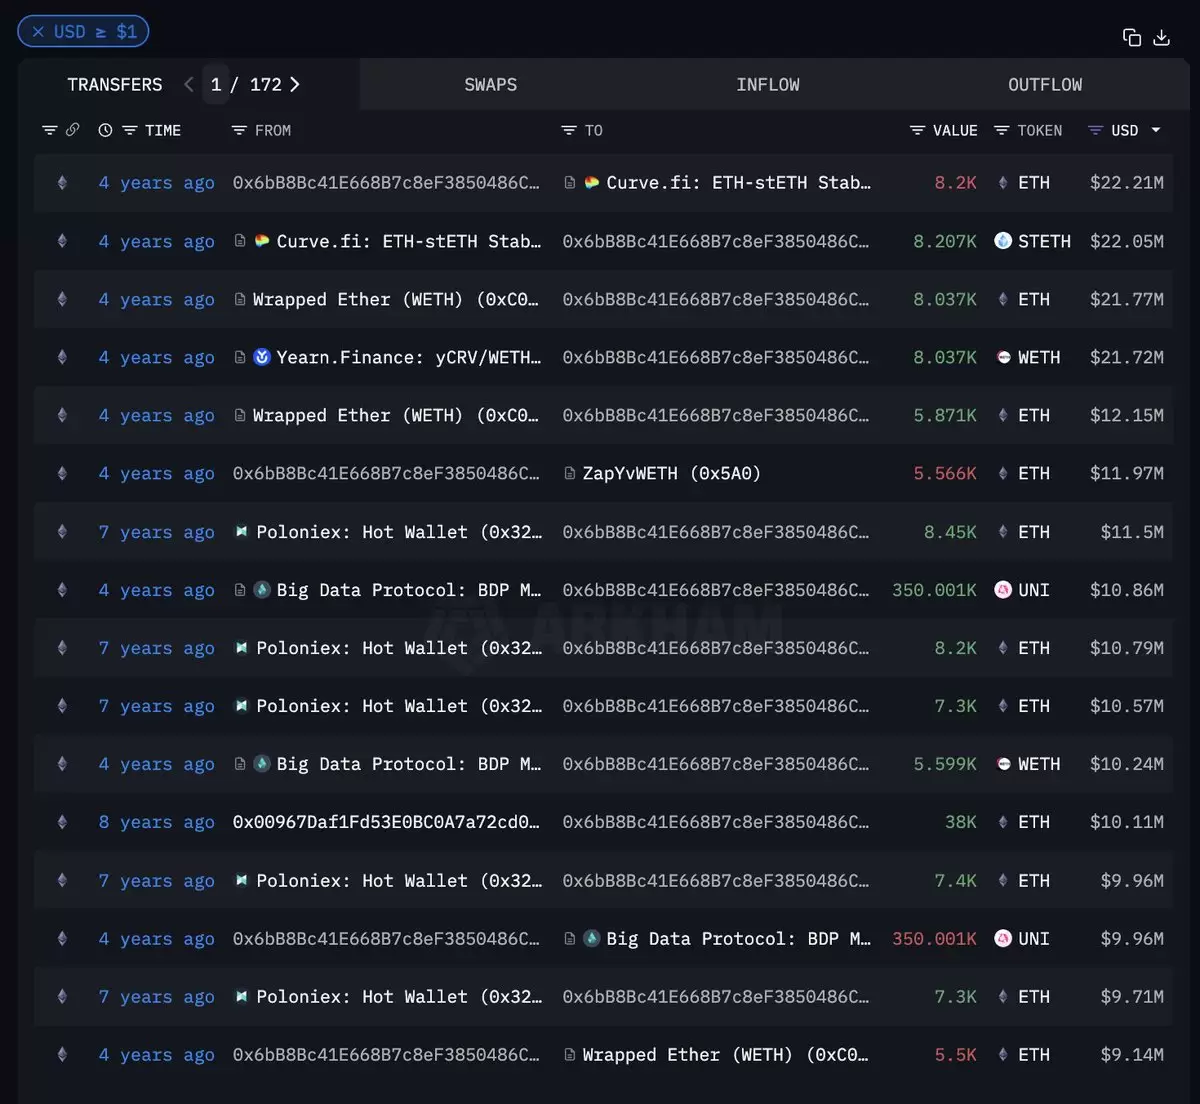The height and width of the screenshot is (1104, 1200).
Task: Click Poloniex logo in $11.5M row
Action: point(241,532)
